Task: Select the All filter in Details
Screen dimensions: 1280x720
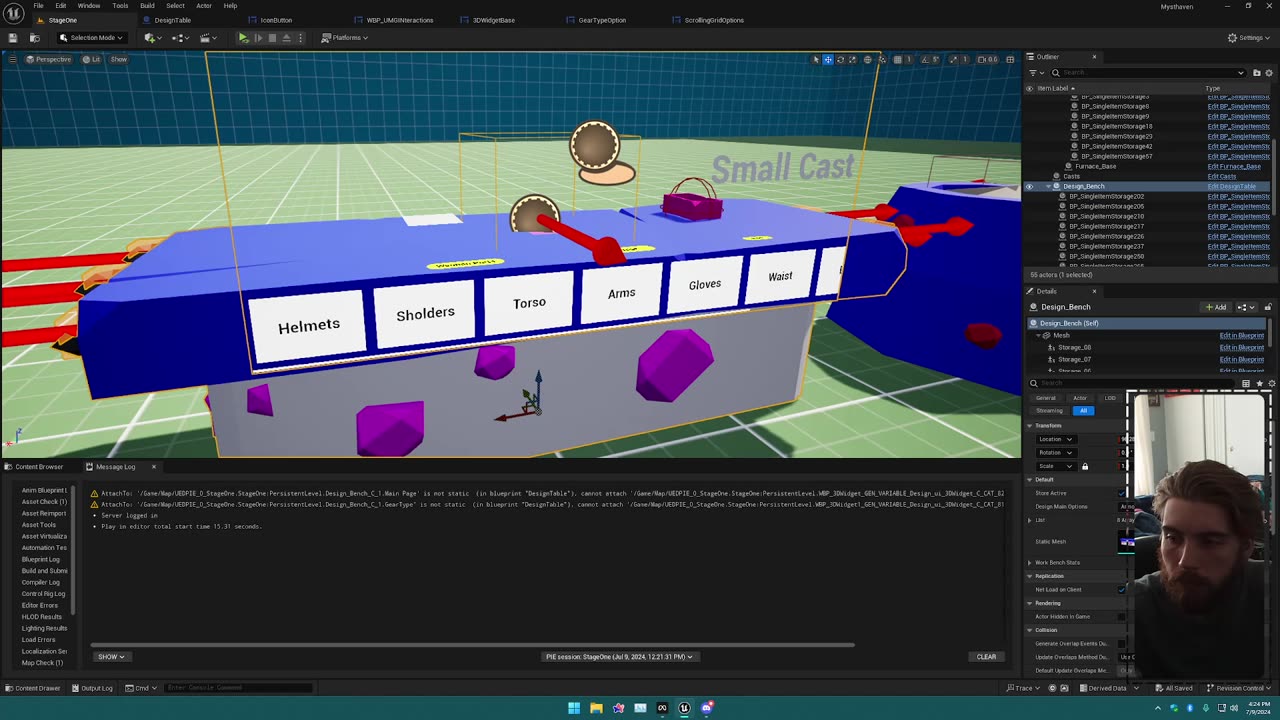Action: [1083, 410]
